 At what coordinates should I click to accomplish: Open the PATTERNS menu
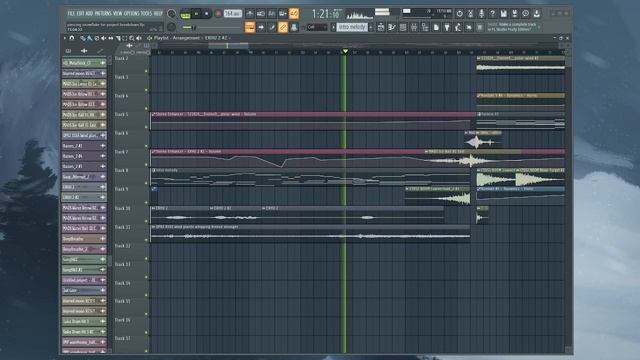(104, 13)
